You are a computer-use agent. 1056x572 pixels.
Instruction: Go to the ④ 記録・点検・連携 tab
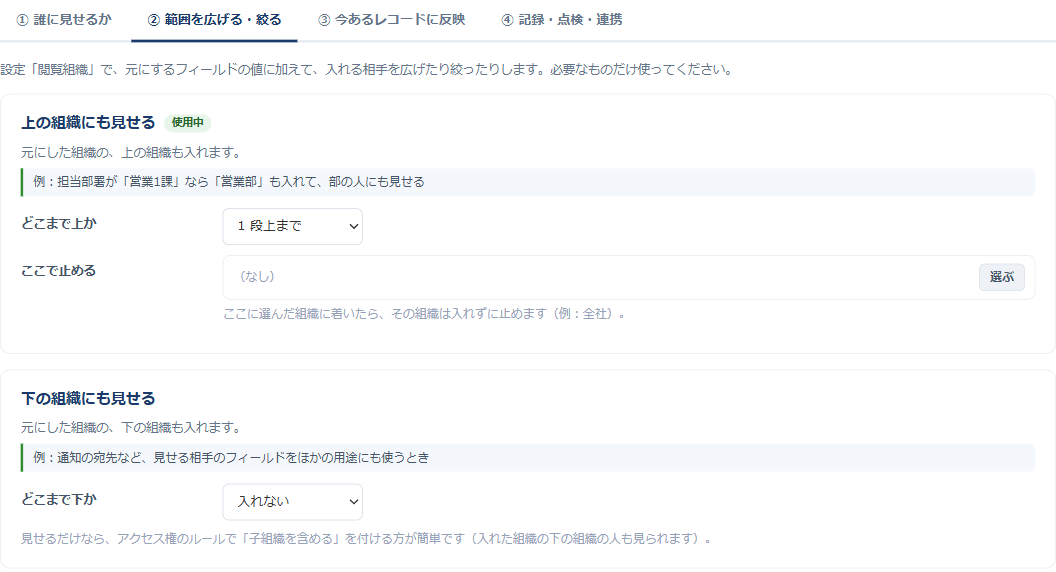tap(562, 20)
